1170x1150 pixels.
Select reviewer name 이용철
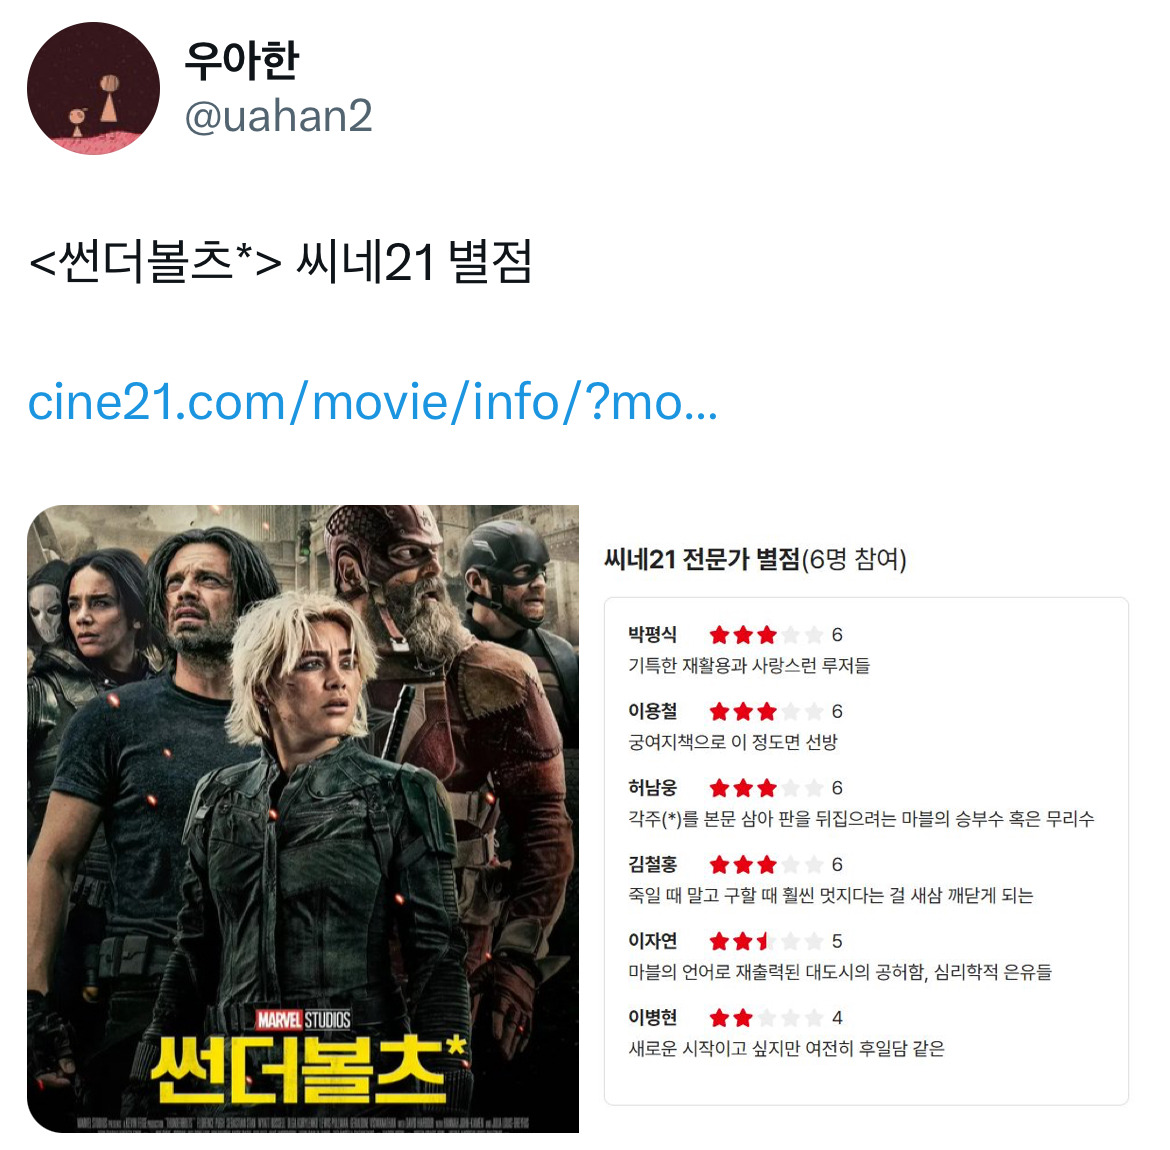pos(653,711)
